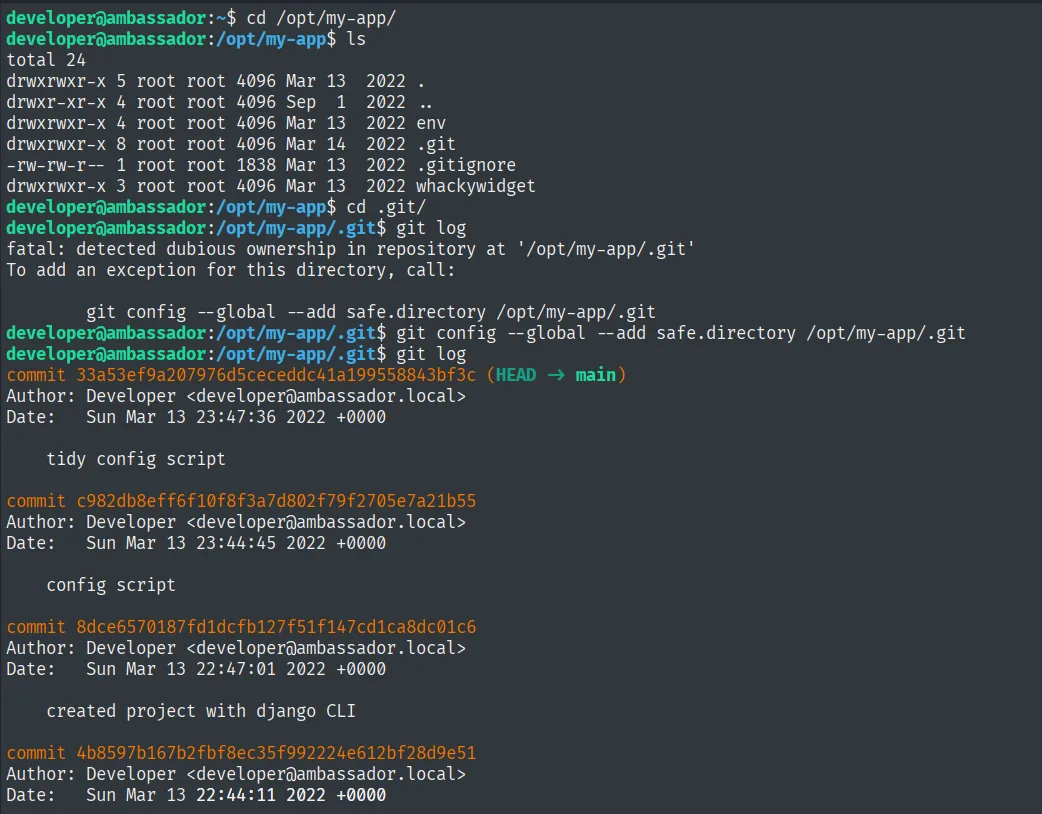This screenshot has width=1042, height=814.
Task: Click the 'Sep 1 2022' date of parent directory
Action: [x=346, y=102]
